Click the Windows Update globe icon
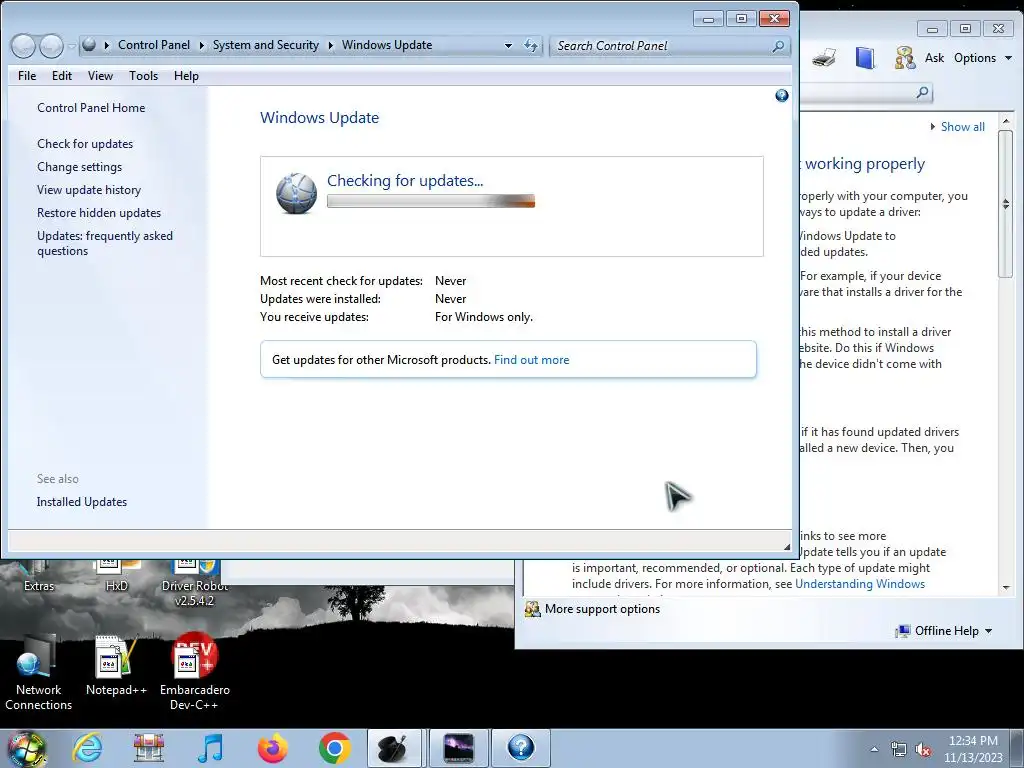The image size is (1024, 768). coord(296,193)
